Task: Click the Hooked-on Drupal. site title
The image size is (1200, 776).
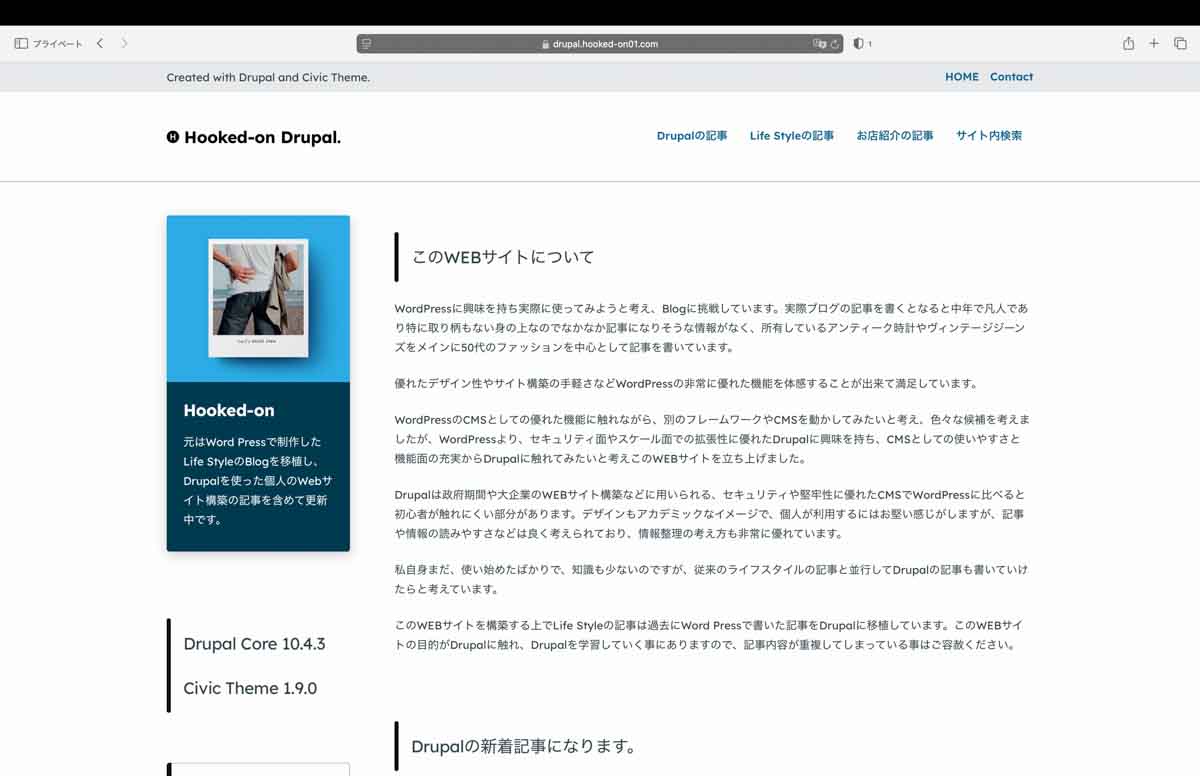Action: tap(262, 137)
